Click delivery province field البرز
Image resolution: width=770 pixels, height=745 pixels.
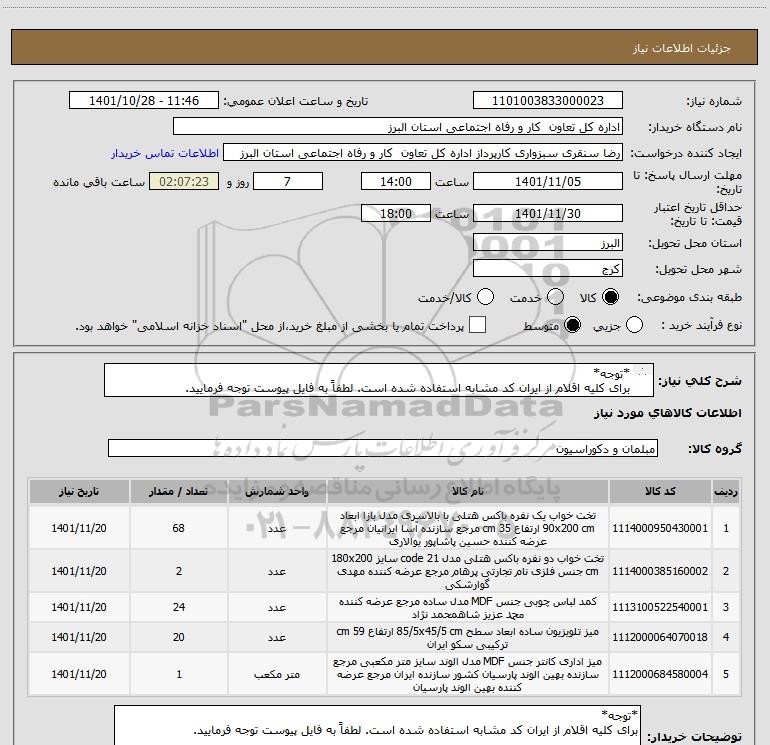pos(548,243)
